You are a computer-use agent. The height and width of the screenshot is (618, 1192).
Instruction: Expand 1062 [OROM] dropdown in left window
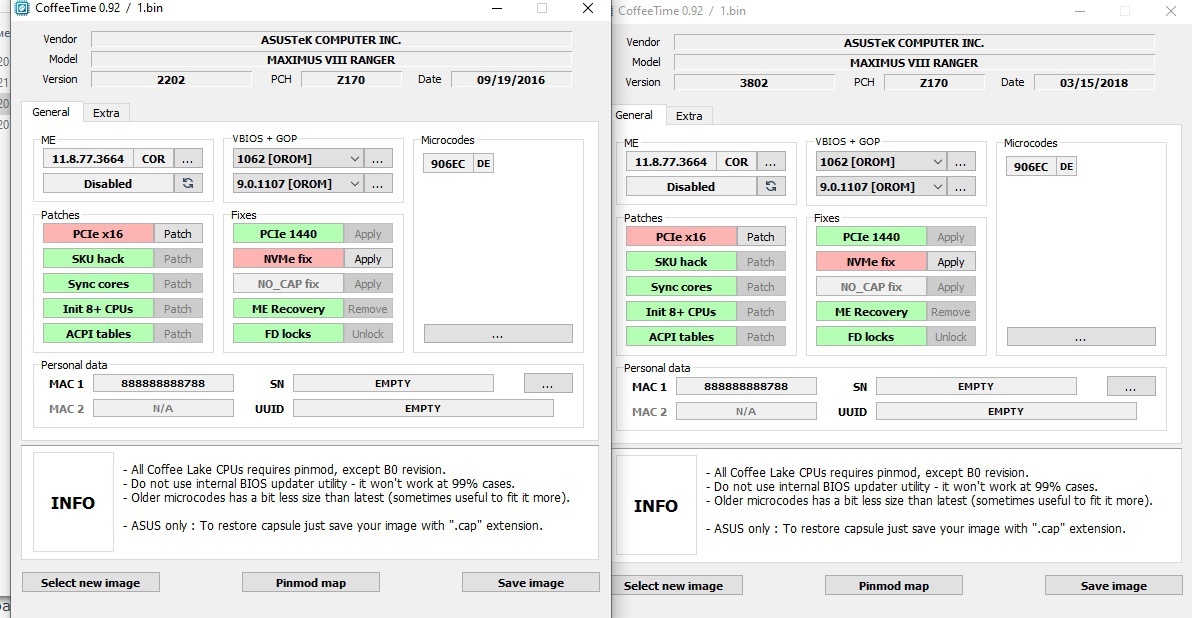point(354,159)
